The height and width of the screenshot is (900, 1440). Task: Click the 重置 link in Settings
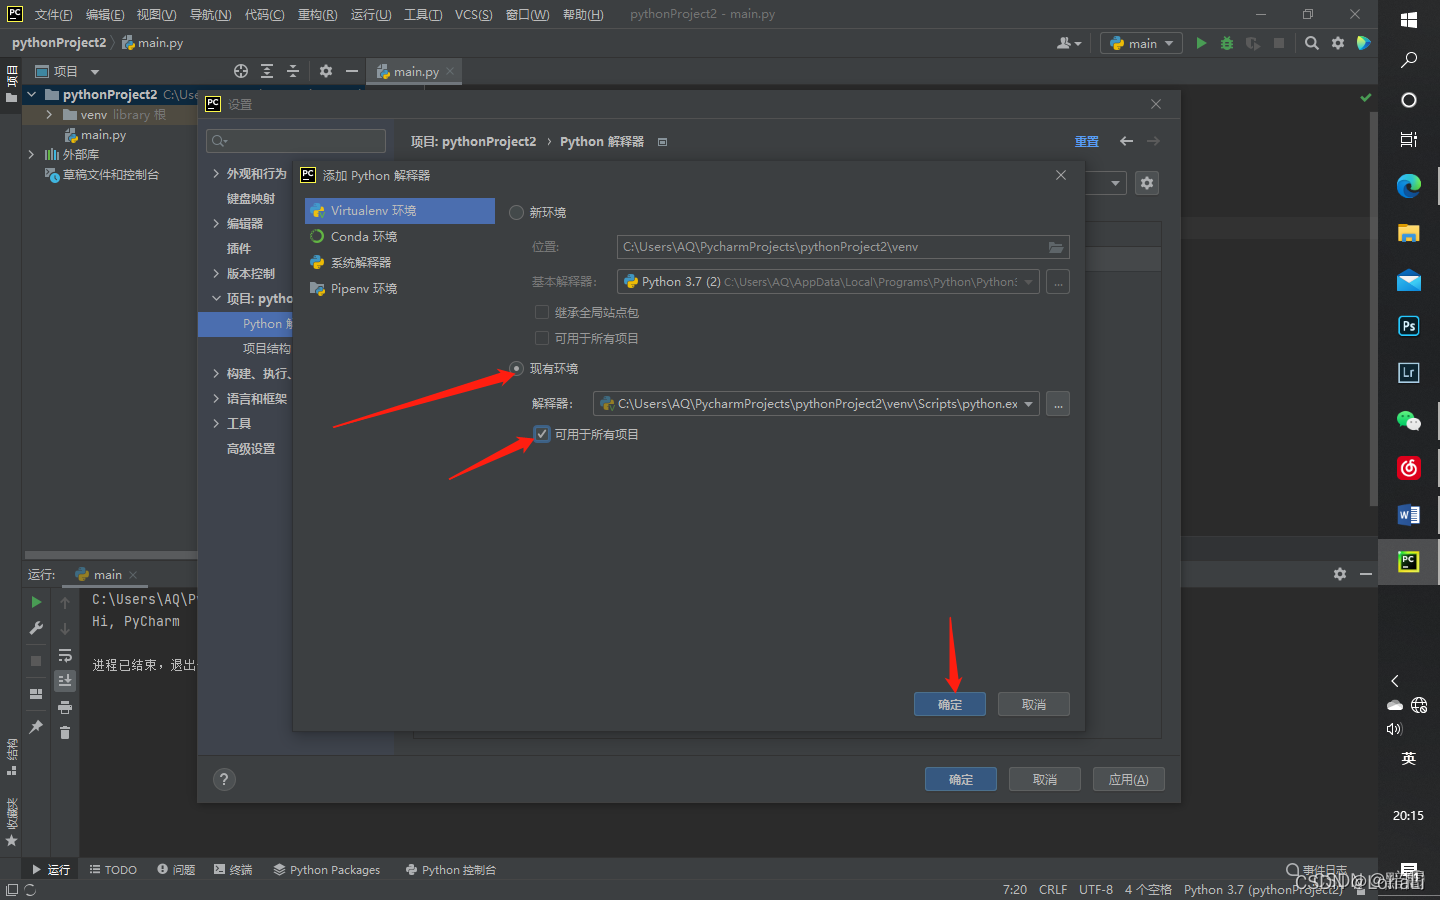pos(1087,141)
